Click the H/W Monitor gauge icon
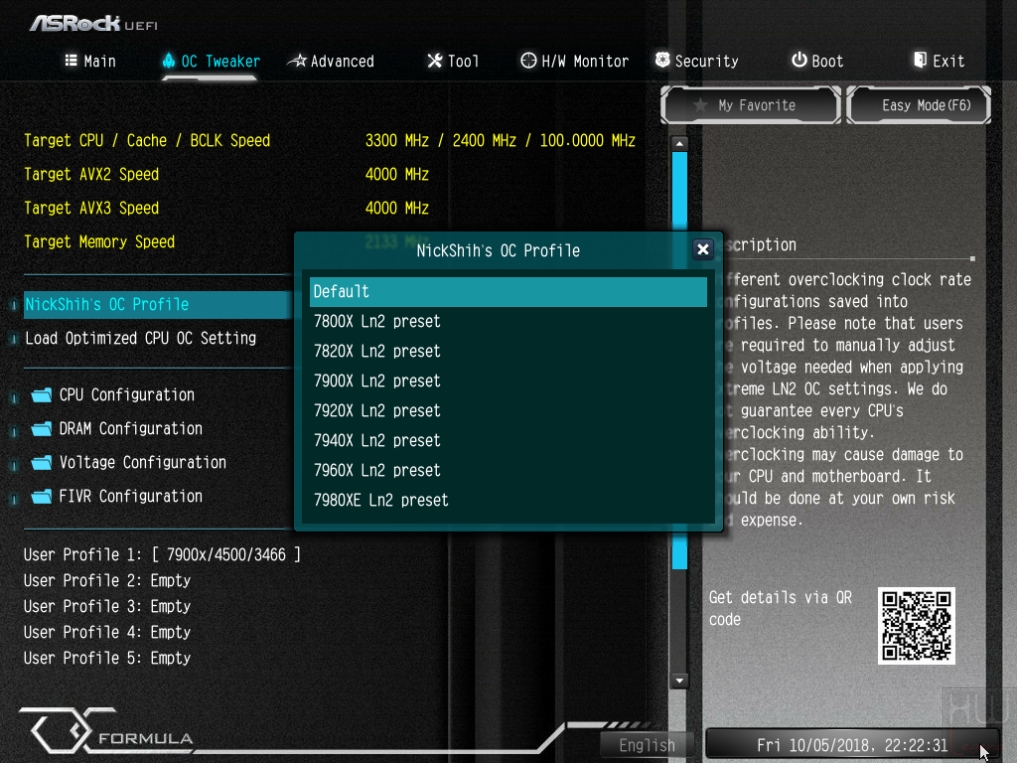Image resolution: width=1017 pixels, height=763 pixels. tap(529, 60)
